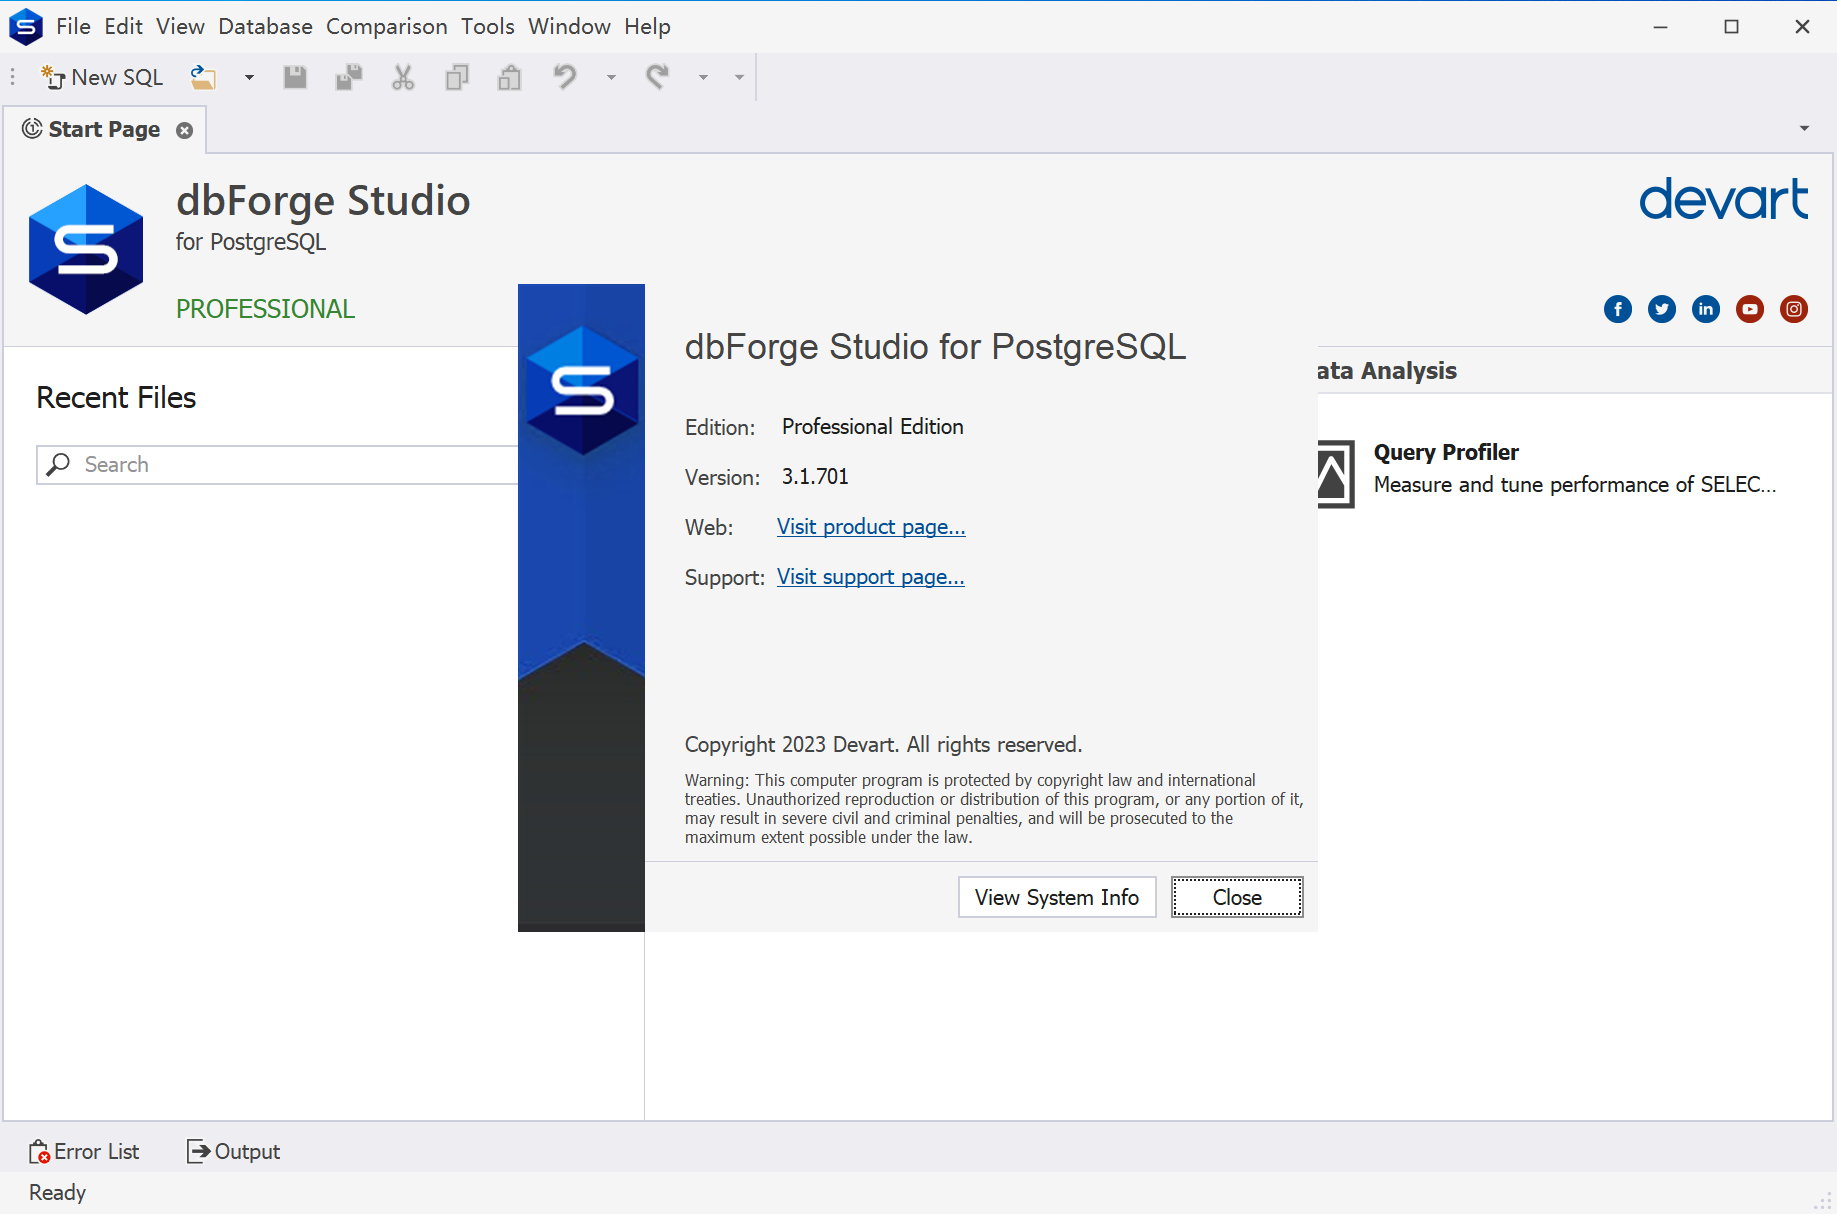Viewport: 1837px width, 1214px height.
Task: Select the Data Analysis section tab
Action: (x=1386, y=371)
